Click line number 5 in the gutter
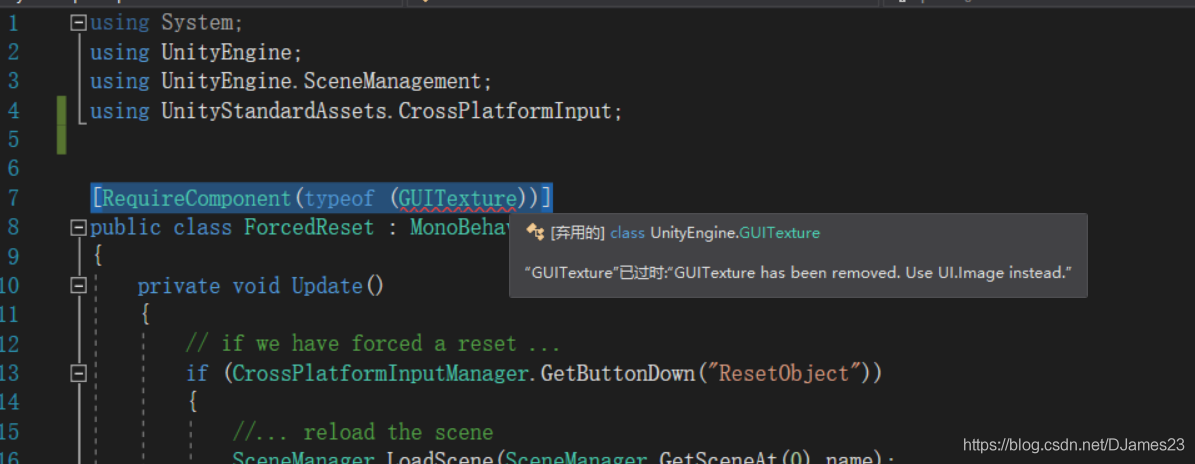1195x464 pixels. coord(12,140)
